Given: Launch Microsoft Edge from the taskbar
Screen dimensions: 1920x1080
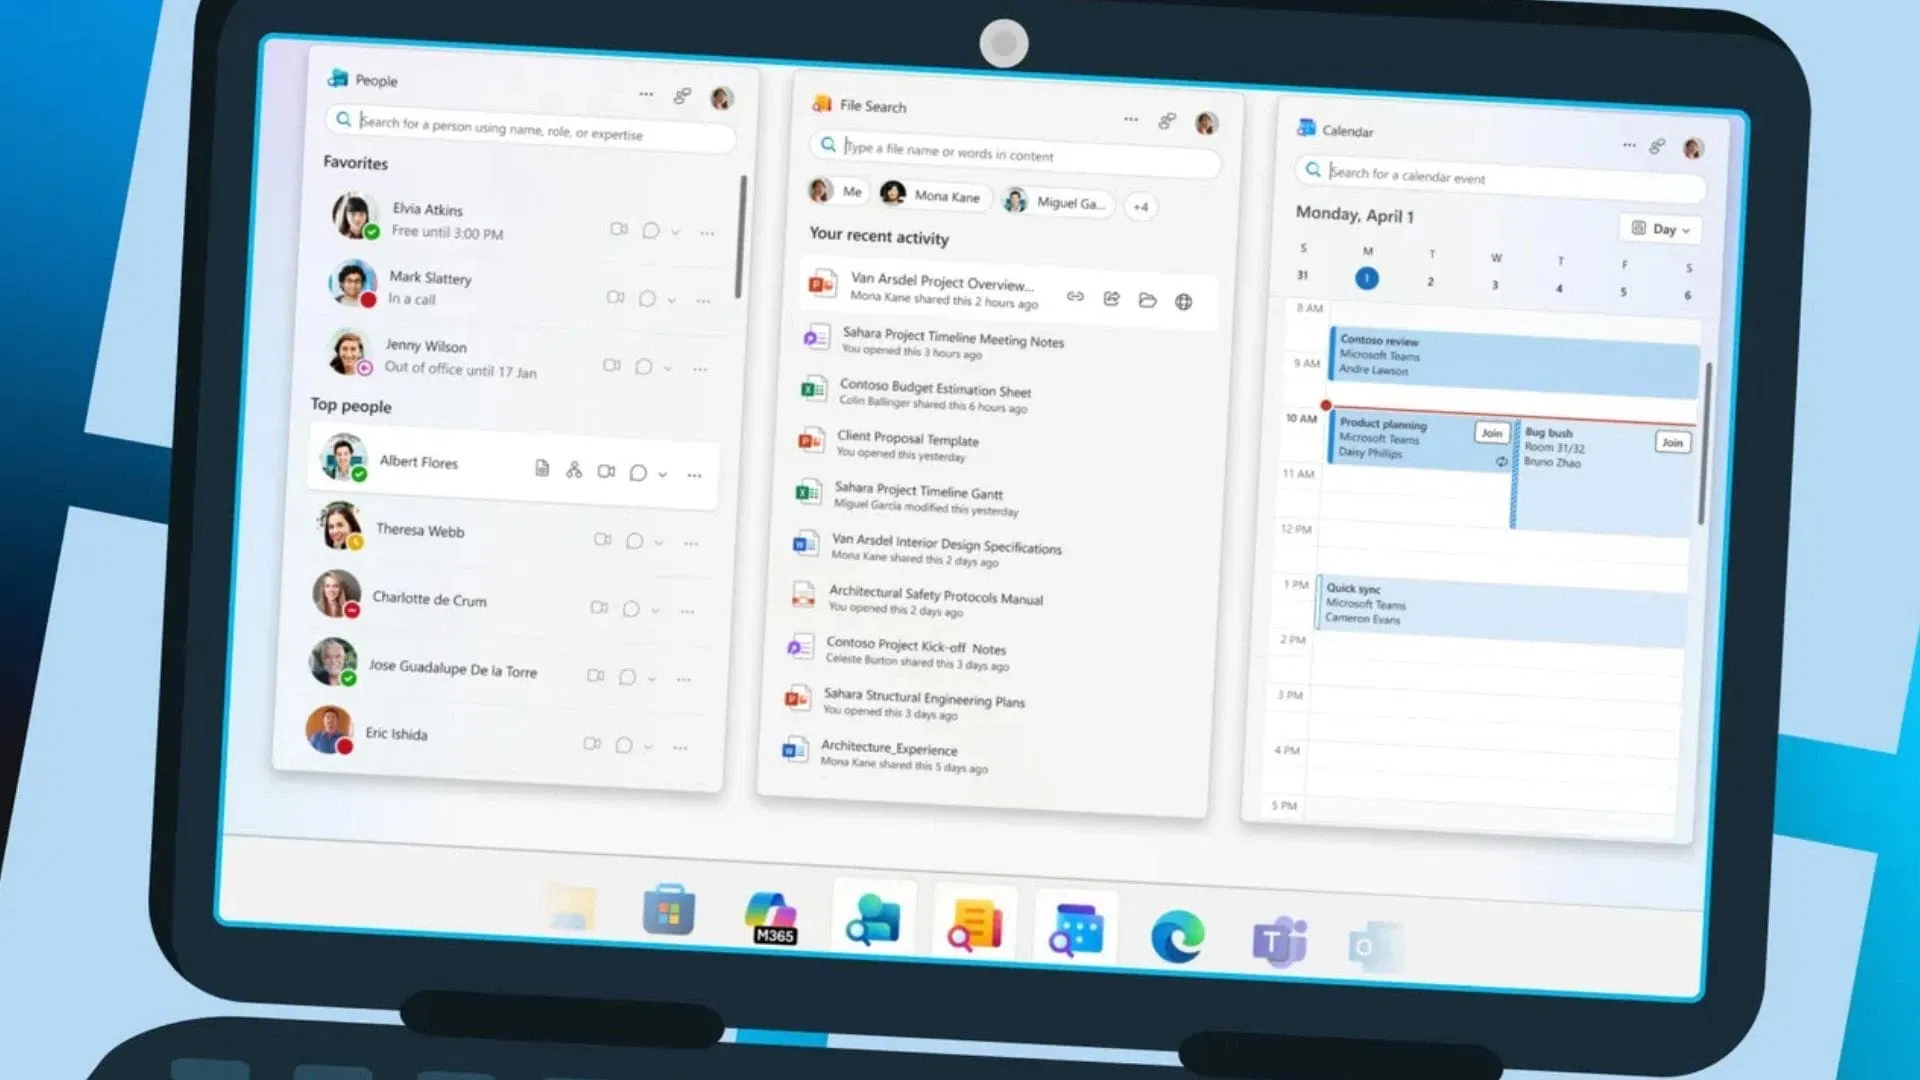Looking at the screenshot, I should (x=1177, y=937).
